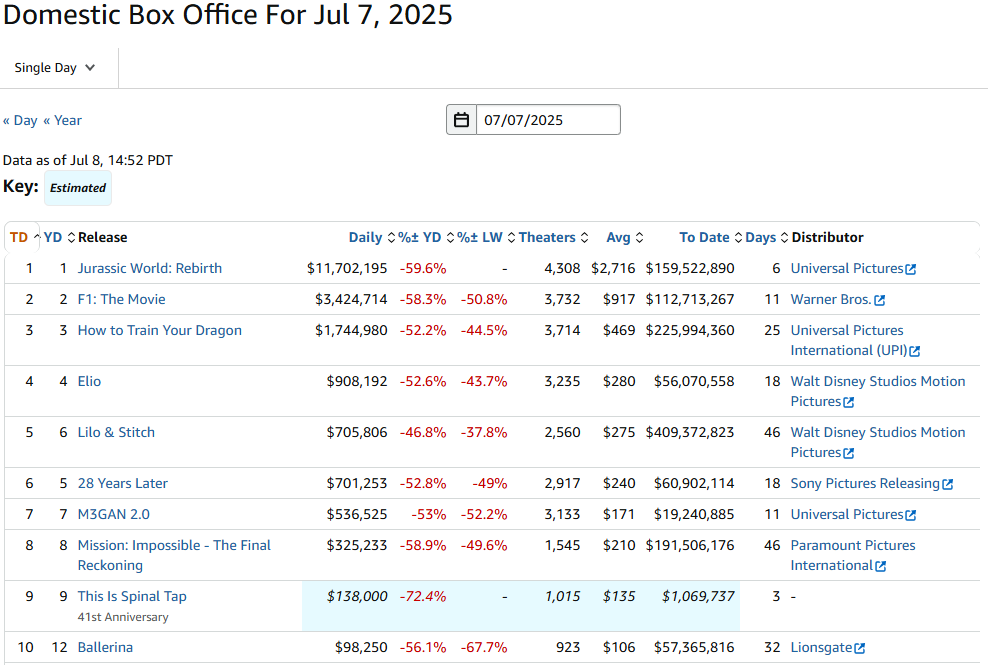Open Walt Disney Studios distributor link for Elio
This screenshot has width=988, height=665.
point(878,391)
